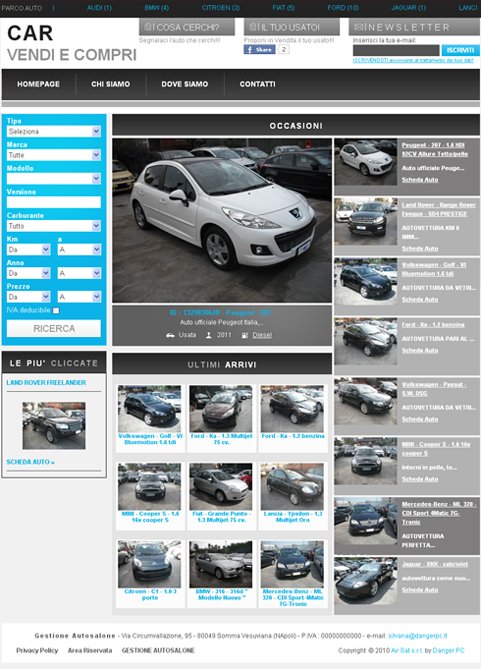Click the Land Rover Freelander thumbnail

click(54, 425)
